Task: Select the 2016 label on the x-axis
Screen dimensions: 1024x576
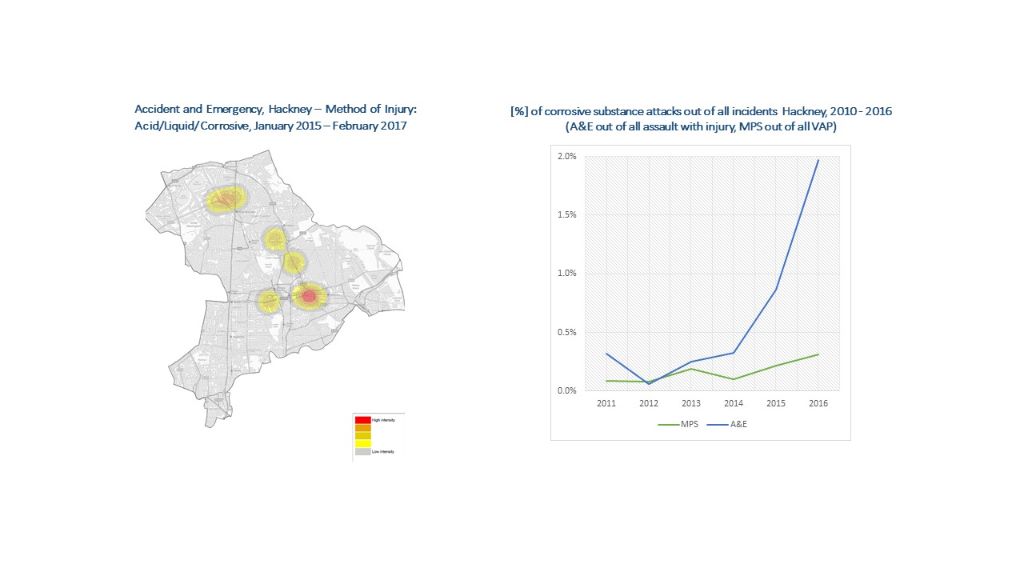Action: (819, 404)
